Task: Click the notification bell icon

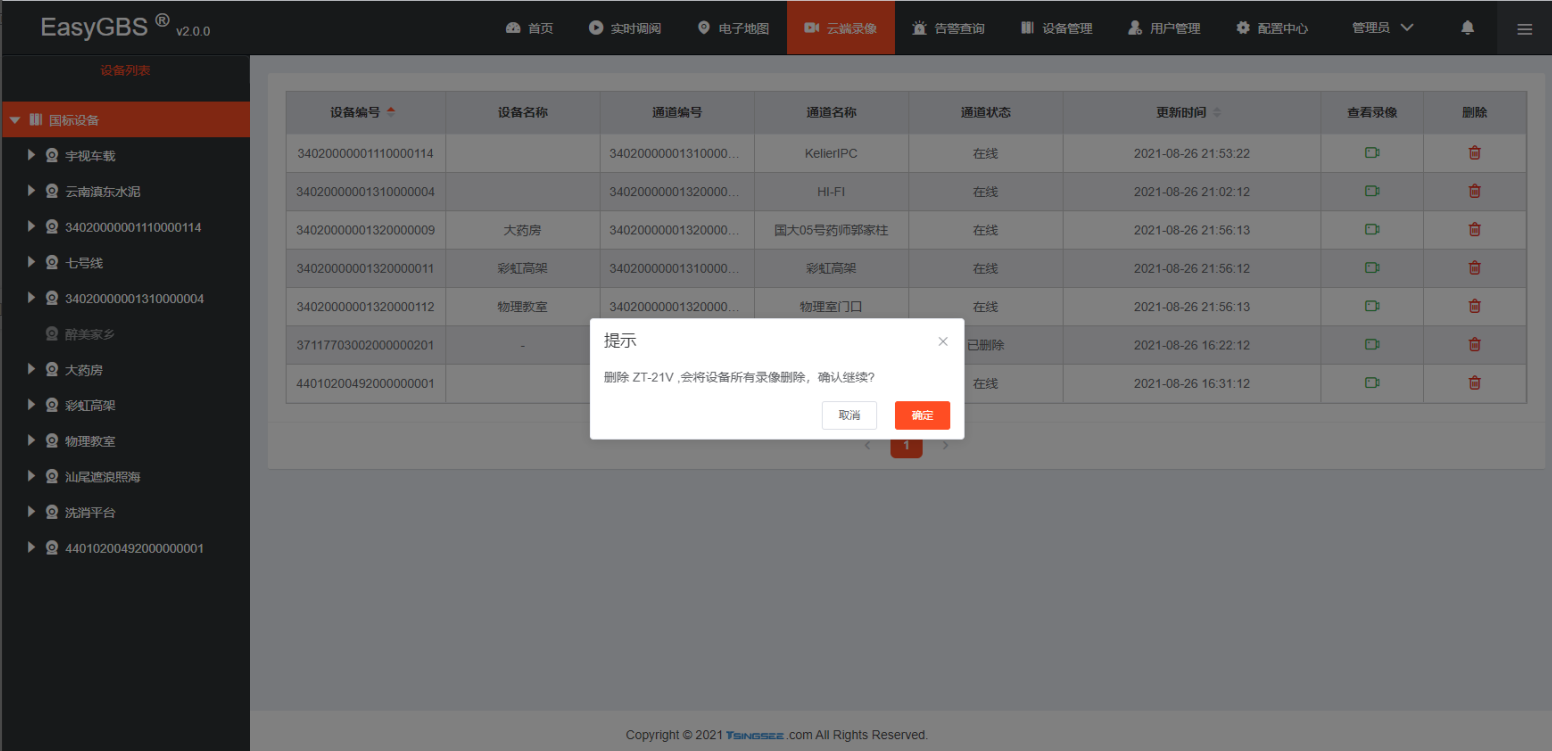Action: [x=1467, y=28]
